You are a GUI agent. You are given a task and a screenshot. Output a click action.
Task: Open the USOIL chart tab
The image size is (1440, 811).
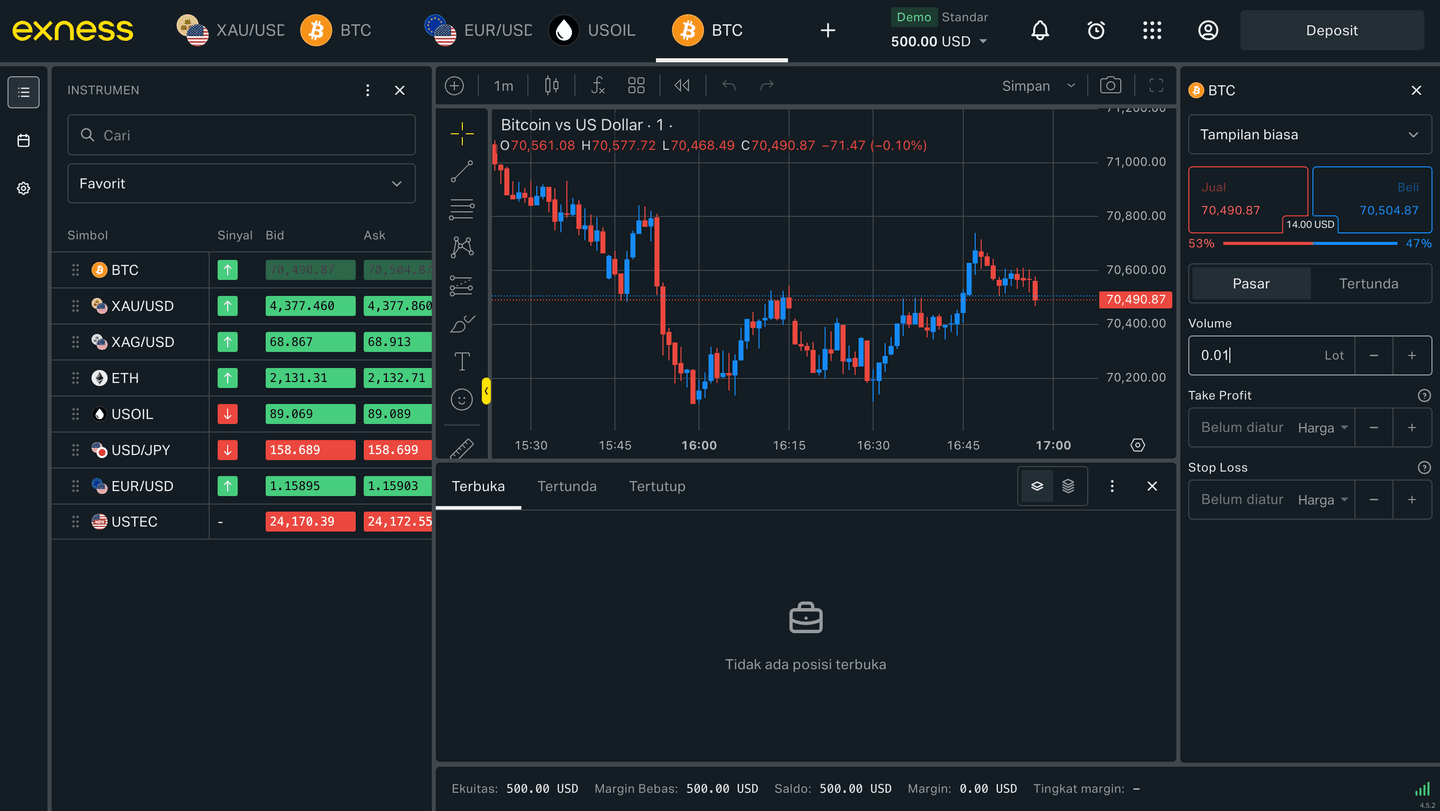593,31
